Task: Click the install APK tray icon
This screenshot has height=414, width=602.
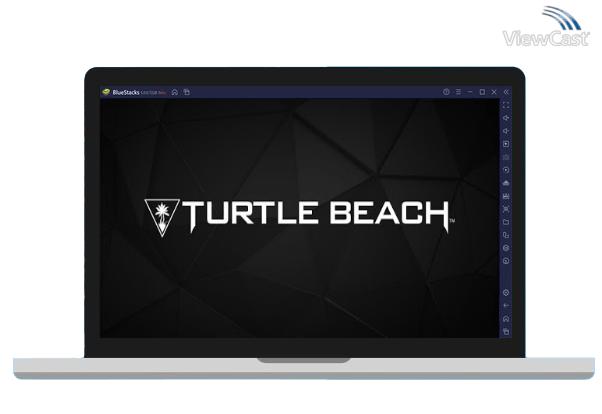Action: pos(506,183)
